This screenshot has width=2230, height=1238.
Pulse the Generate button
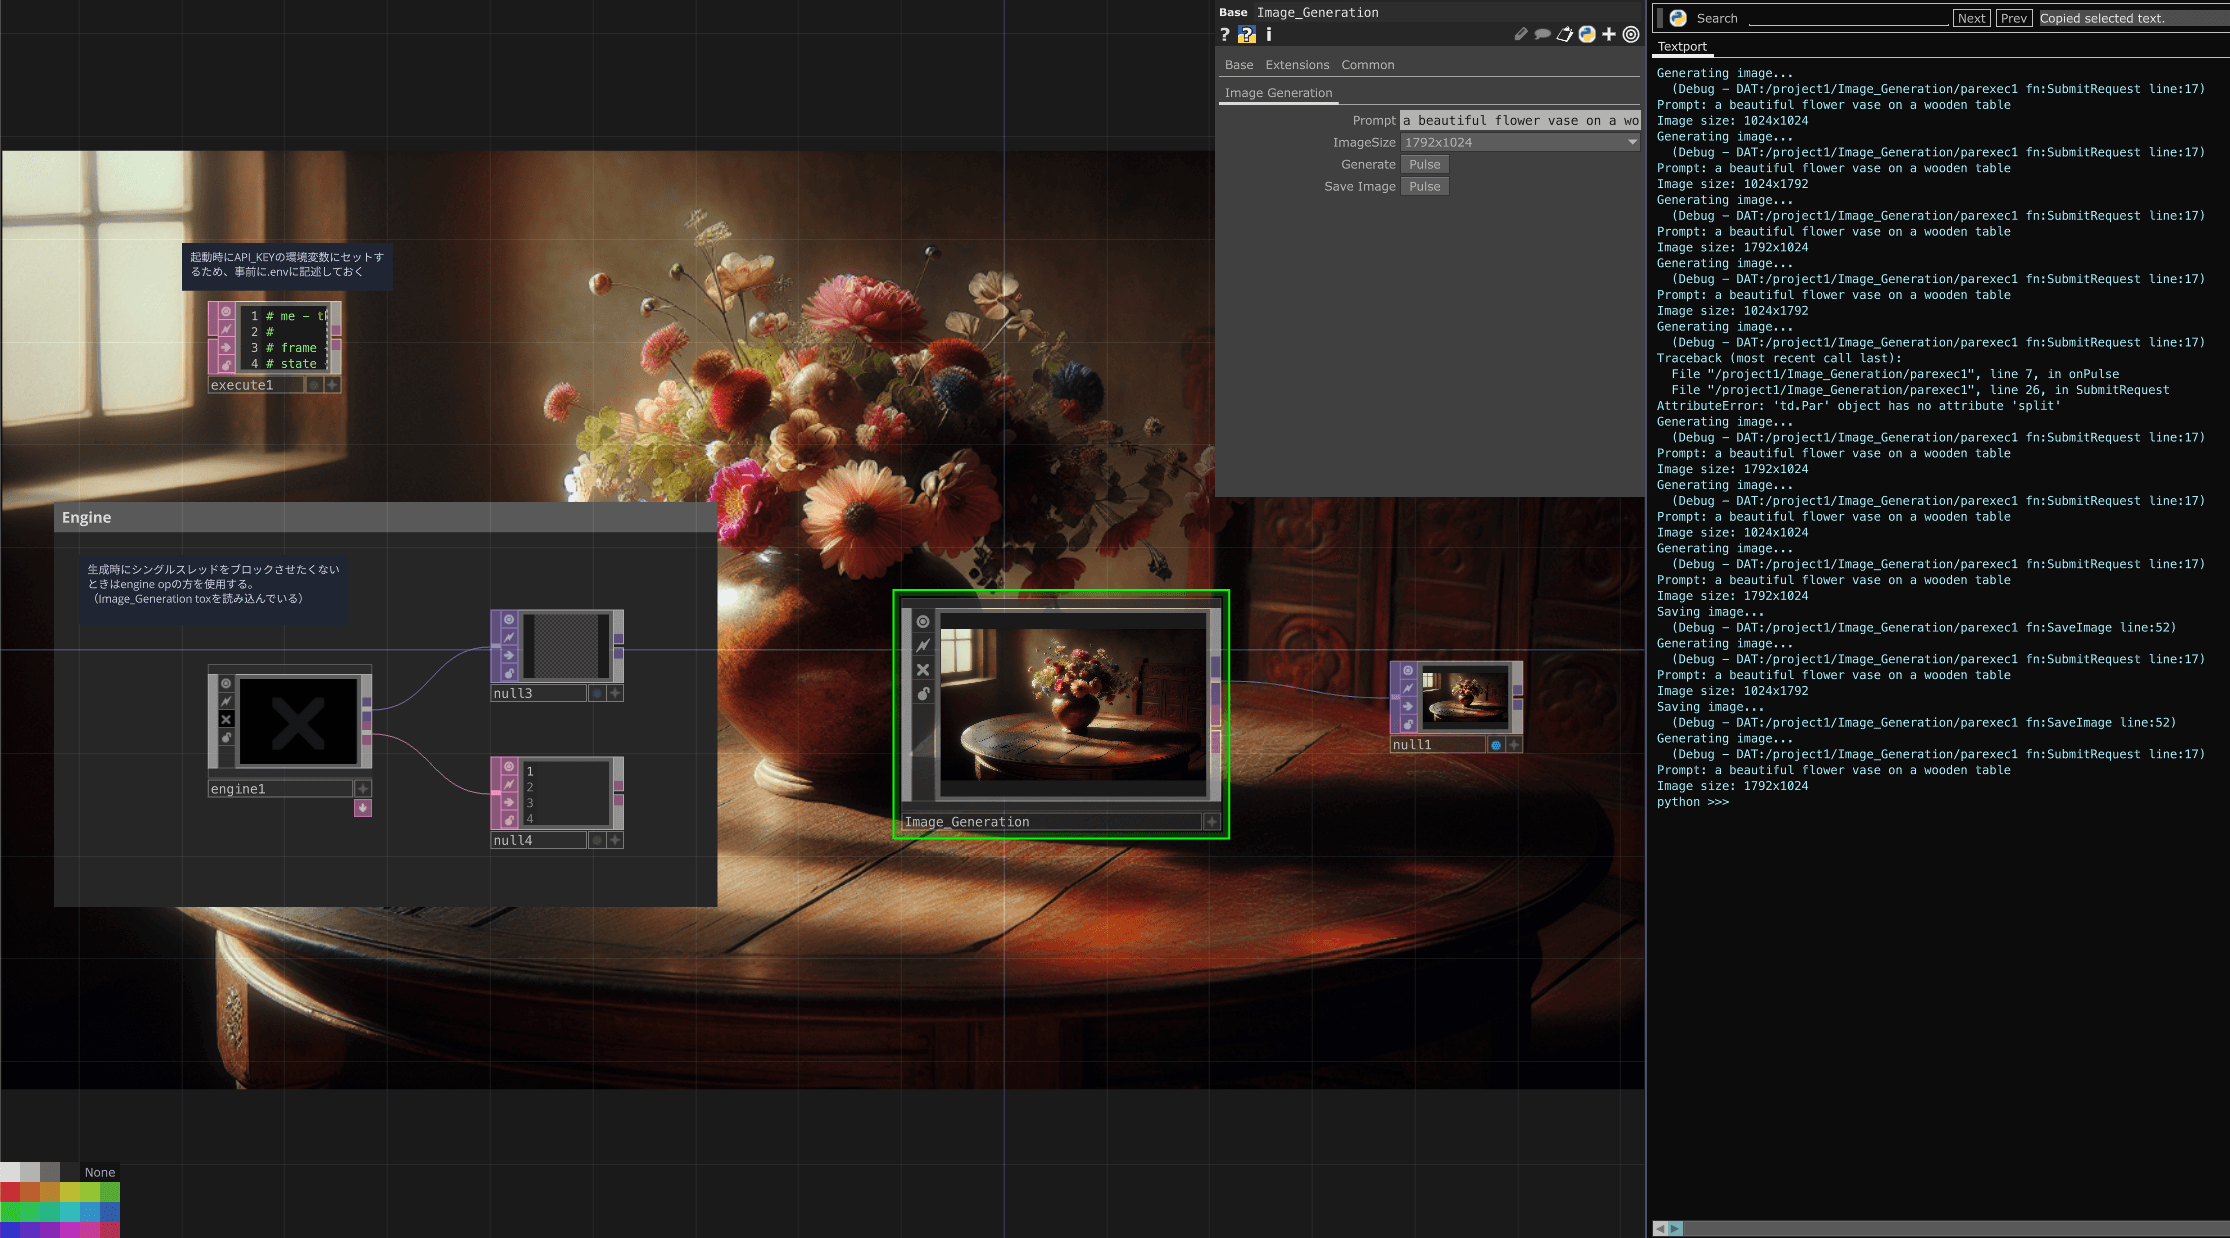pos(1424,164)
